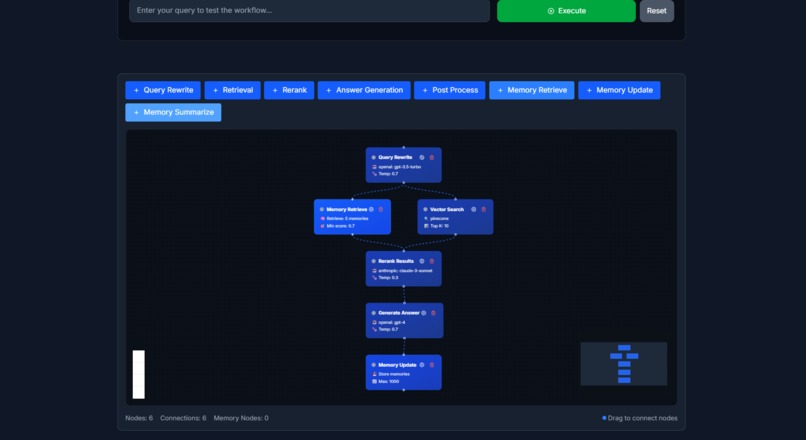This screenshot has width=806, height=440.
Task: Add an Answer Generation node
Action: (364, 90)
